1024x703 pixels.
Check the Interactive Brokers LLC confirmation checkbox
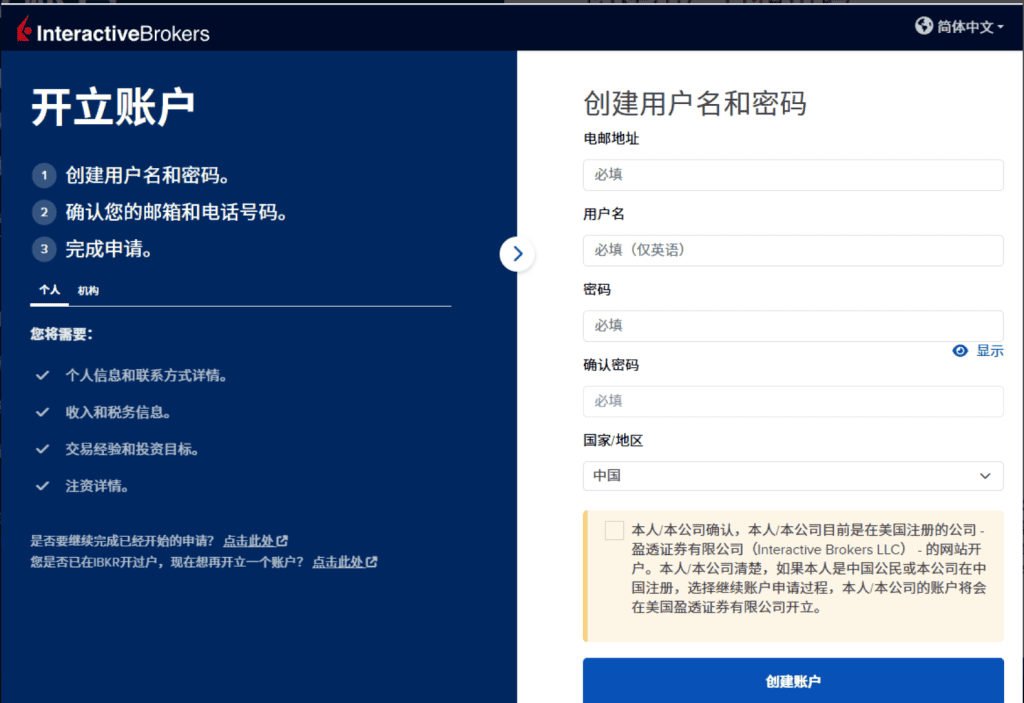pyautogui.click(x=614, y=530)
